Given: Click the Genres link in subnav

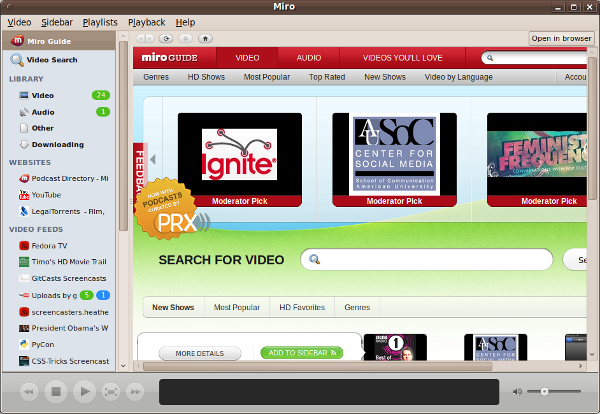Looking at the screenshot, I should (156, 77).
